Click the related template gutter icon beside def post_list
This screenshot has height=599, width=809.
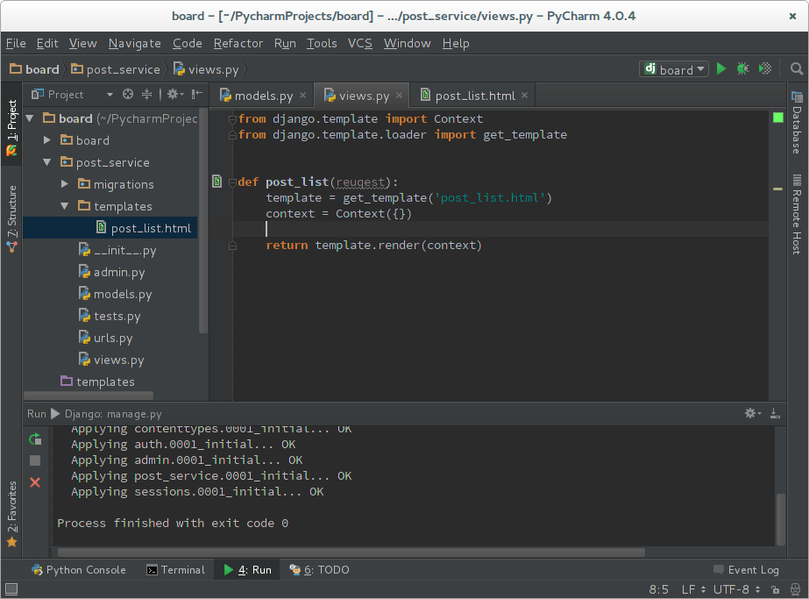tap(217, 181)
